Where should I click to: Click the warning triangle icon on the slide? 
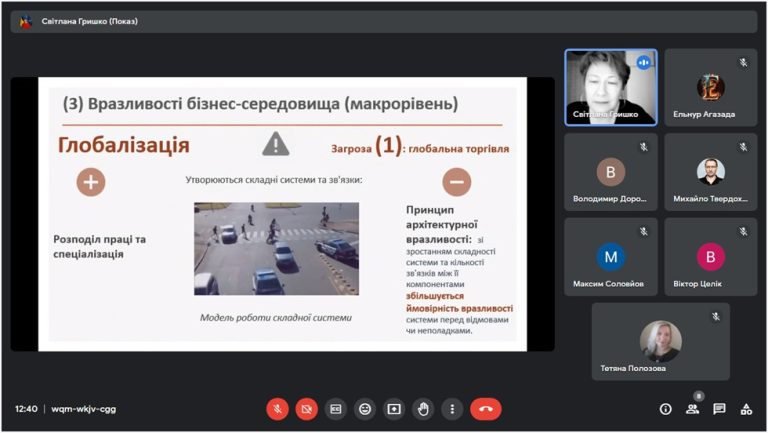(x=276, y=144)
